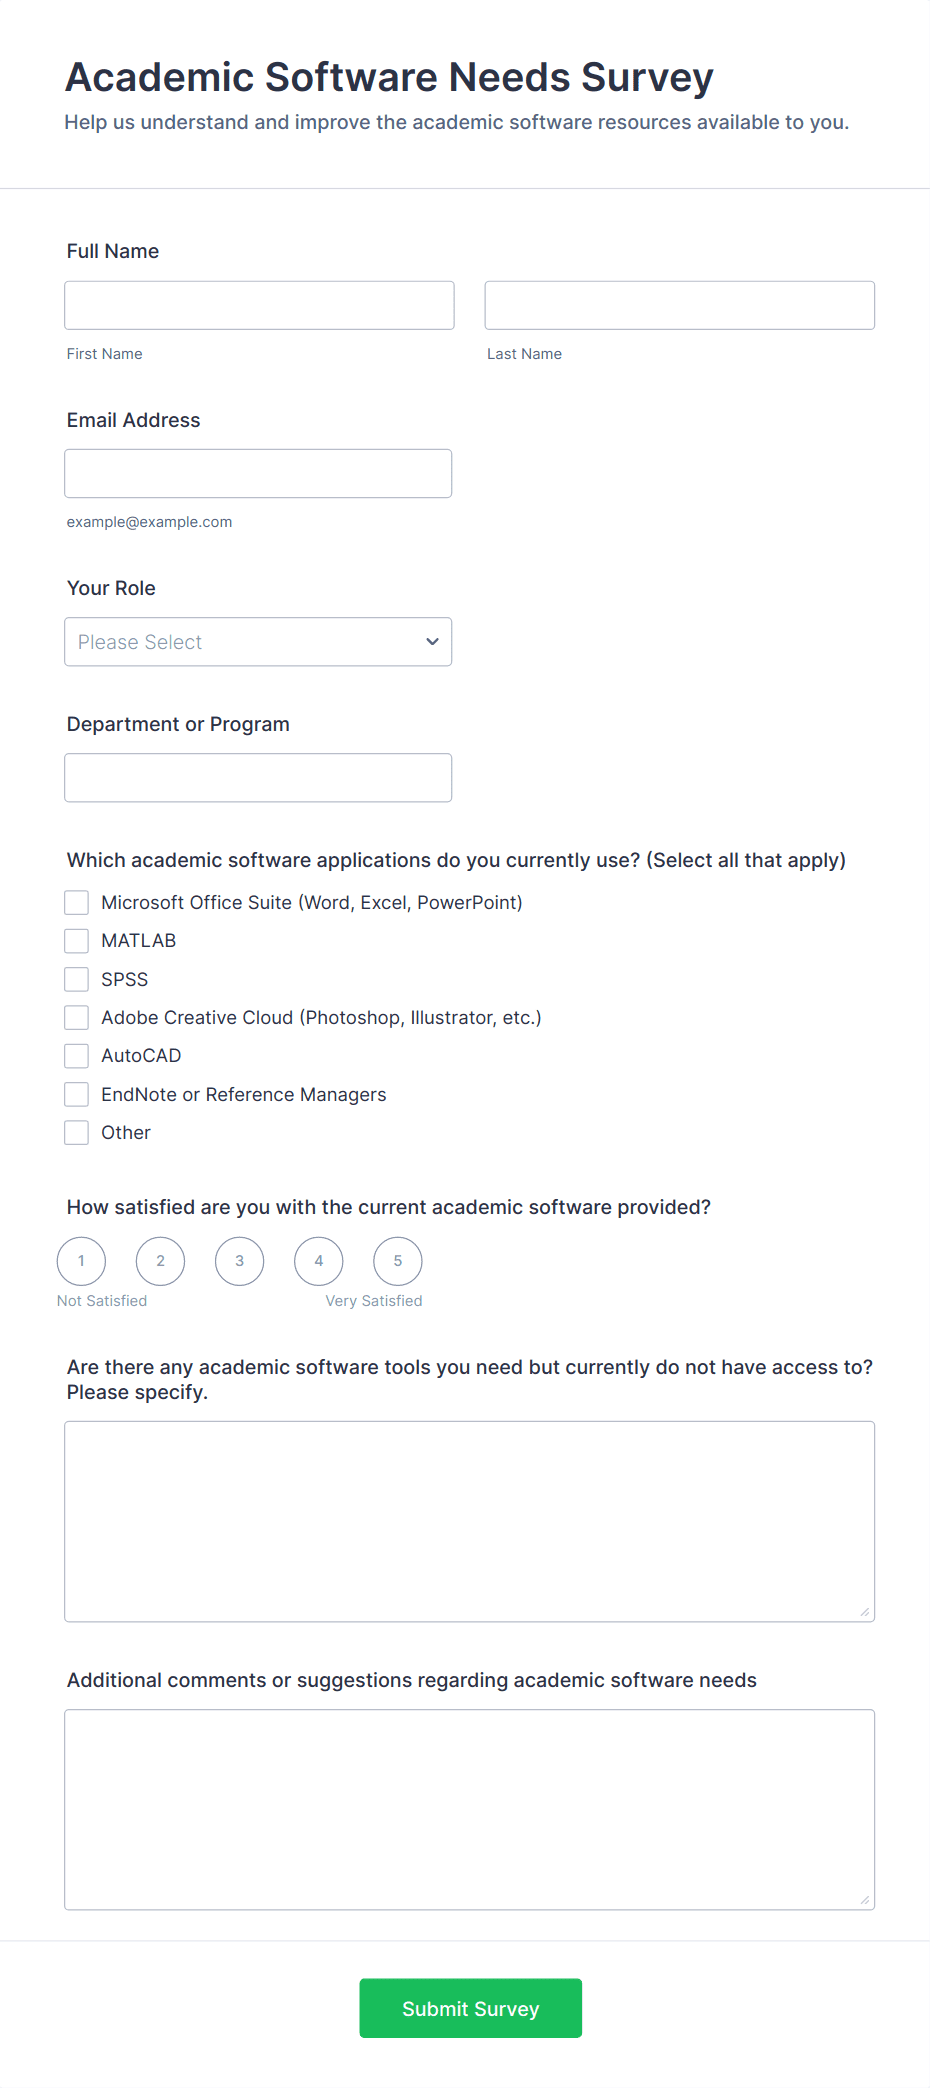Viewport: 930px width, 2088px height.
Task: Select satisfaction rating 3
Action: tap(240, 1261)
